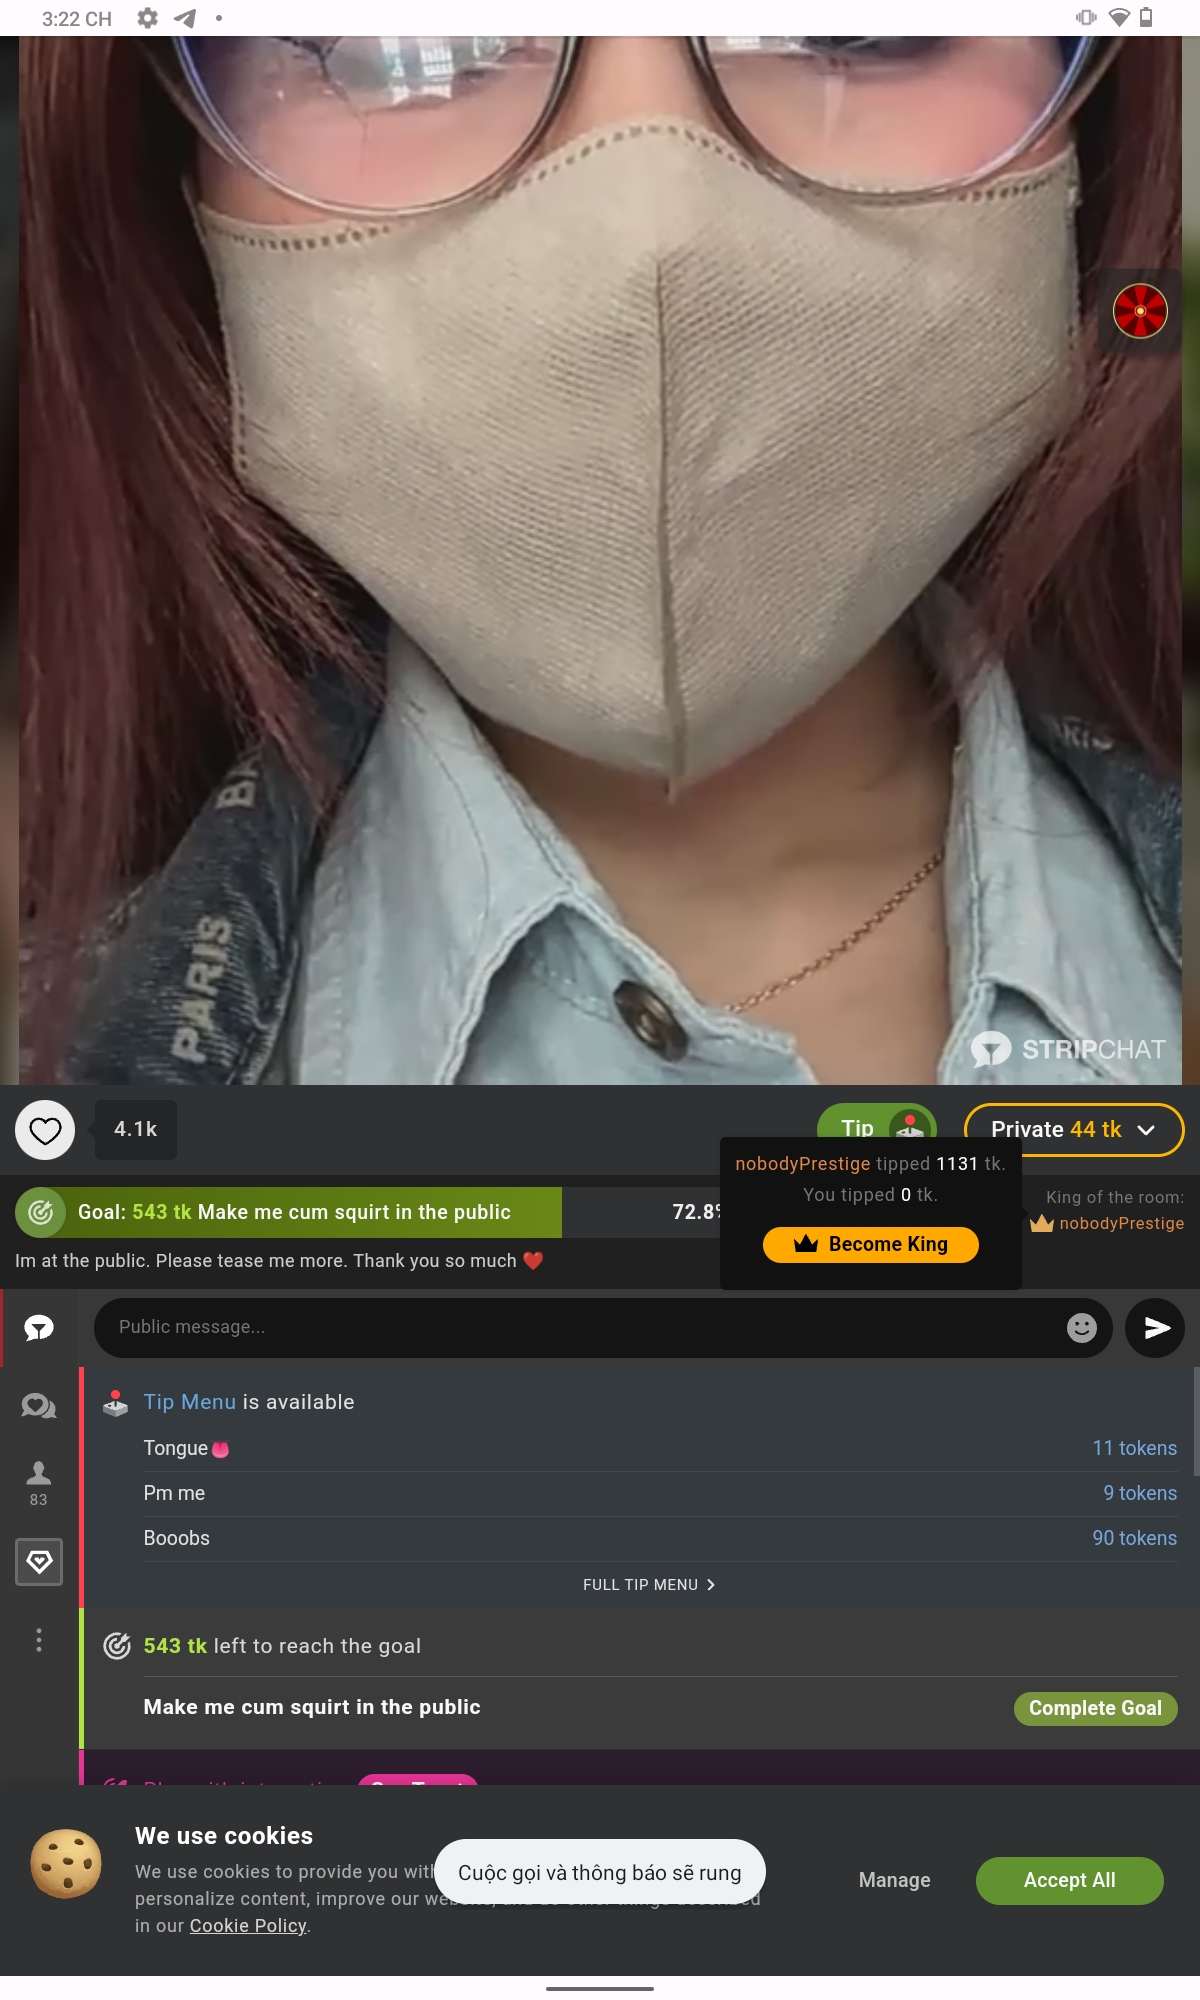The image size is (1200, 2000).
Task: Select the Tongue 11 tokens item
Action: (660, 1448)
